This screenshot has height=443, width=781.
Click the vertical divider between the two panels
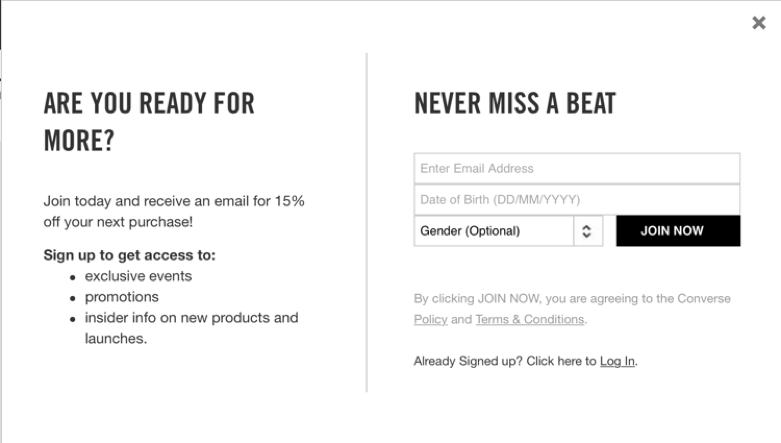click(x=367, y=222)
